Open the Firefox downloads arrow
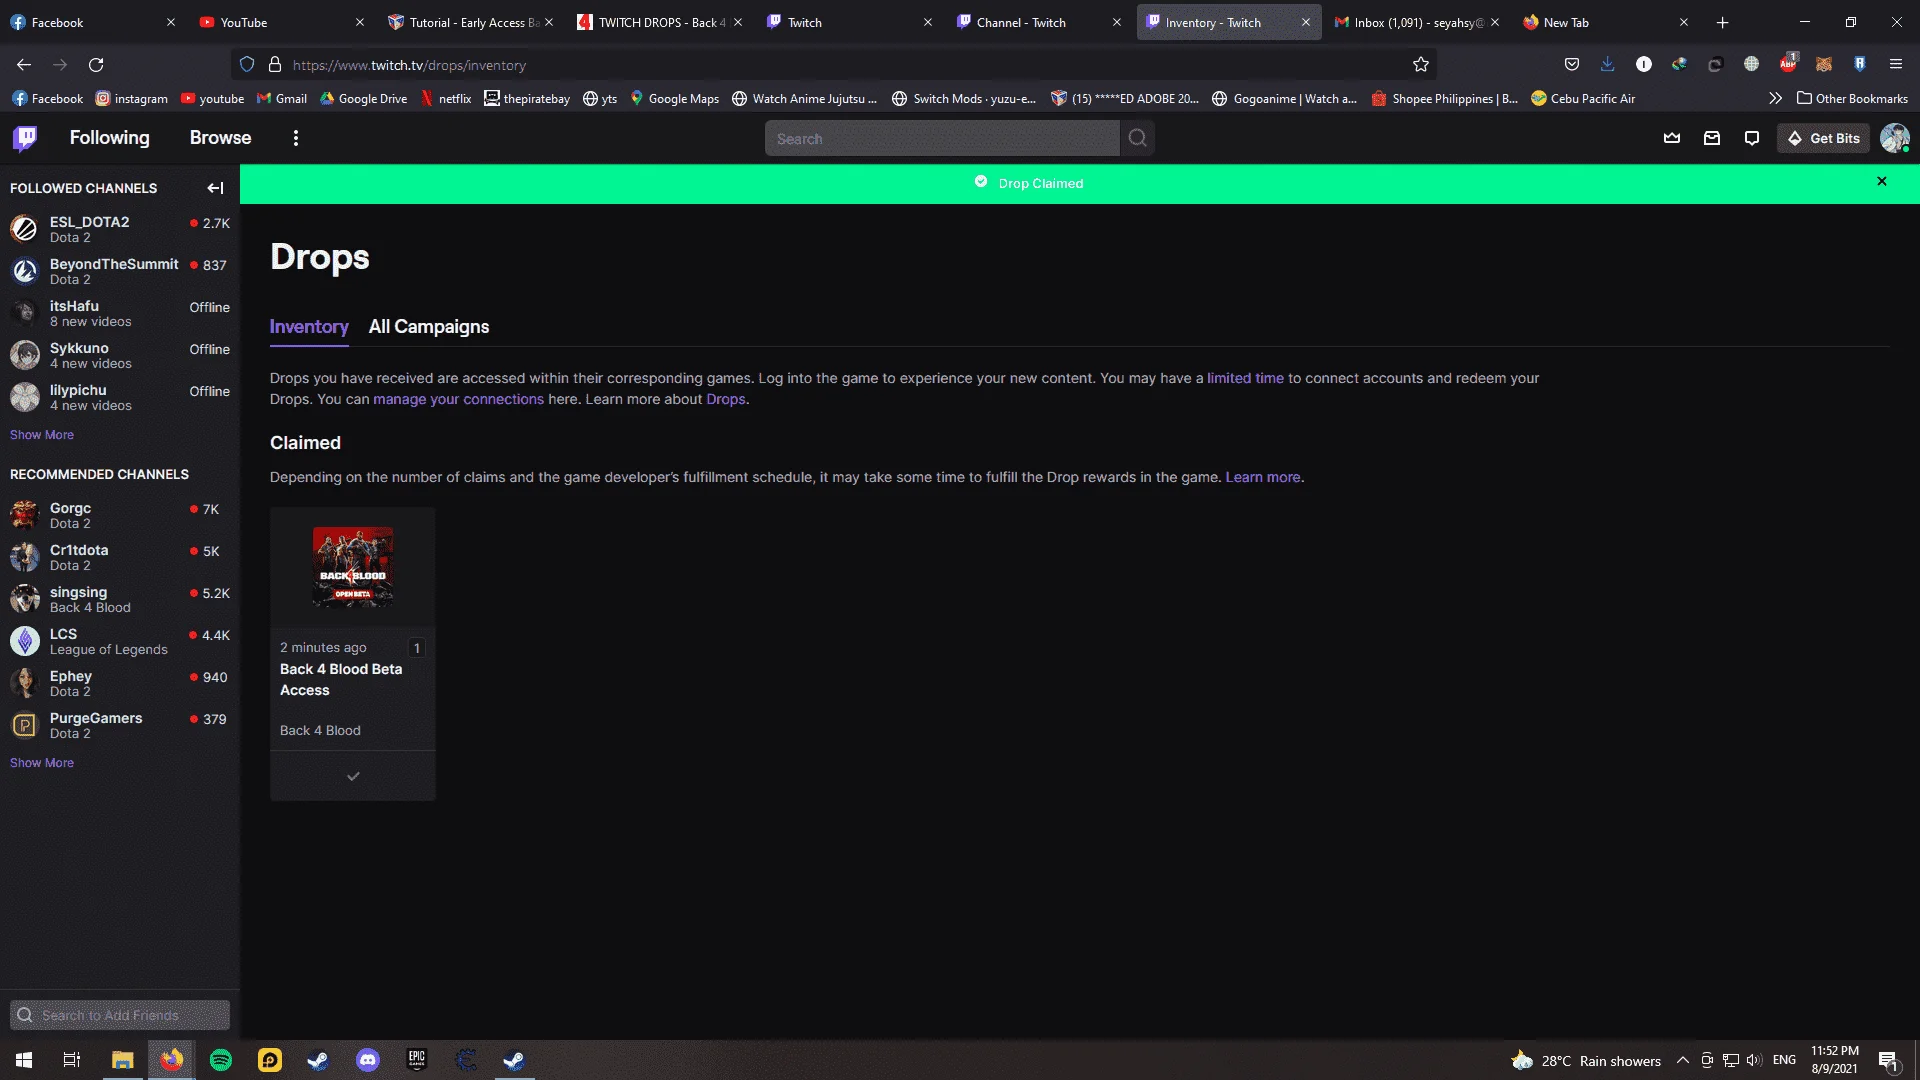The width and height of the screenshot is (1920, 1080). pos(1607,65)
